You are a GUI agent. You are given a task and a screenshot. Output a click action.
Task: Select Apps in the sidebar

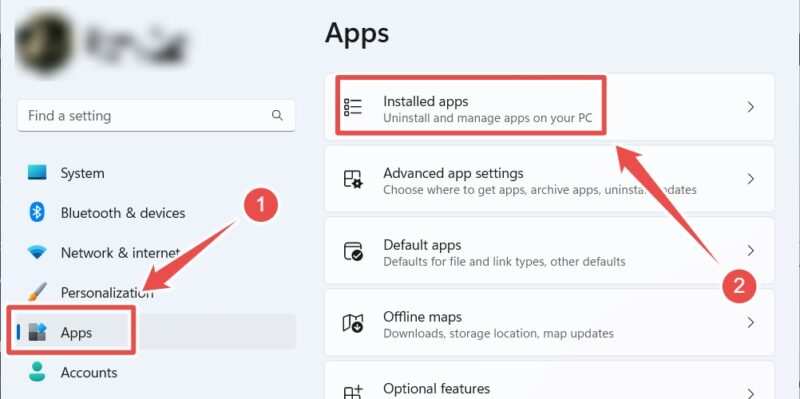(x=156, y=332)
